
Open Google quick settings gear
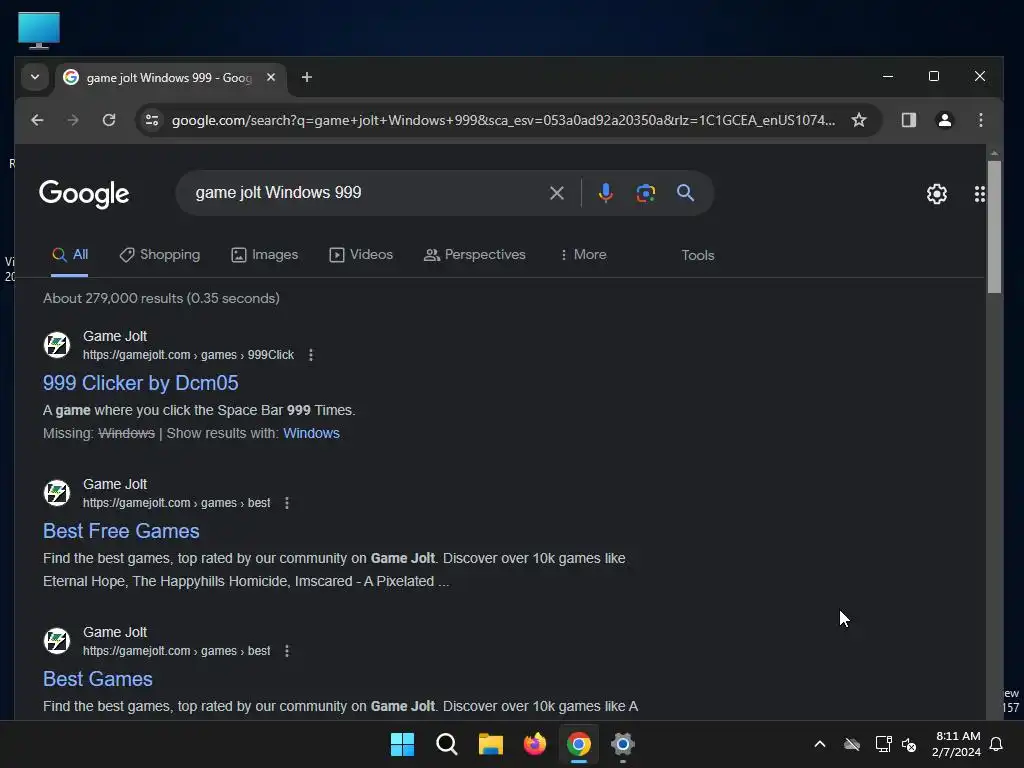pos(936,194)
